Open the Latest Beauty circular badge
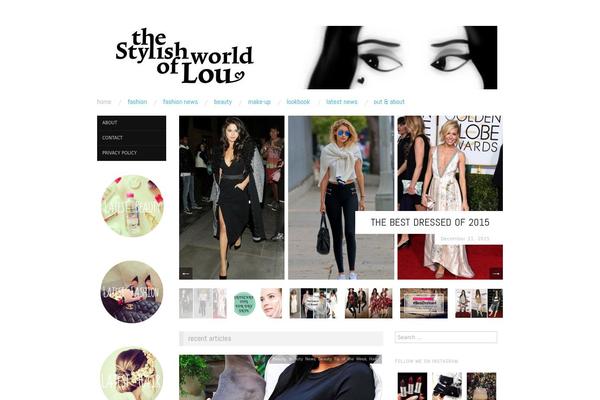Screen dimensions: 600x400 pos(132,206)
